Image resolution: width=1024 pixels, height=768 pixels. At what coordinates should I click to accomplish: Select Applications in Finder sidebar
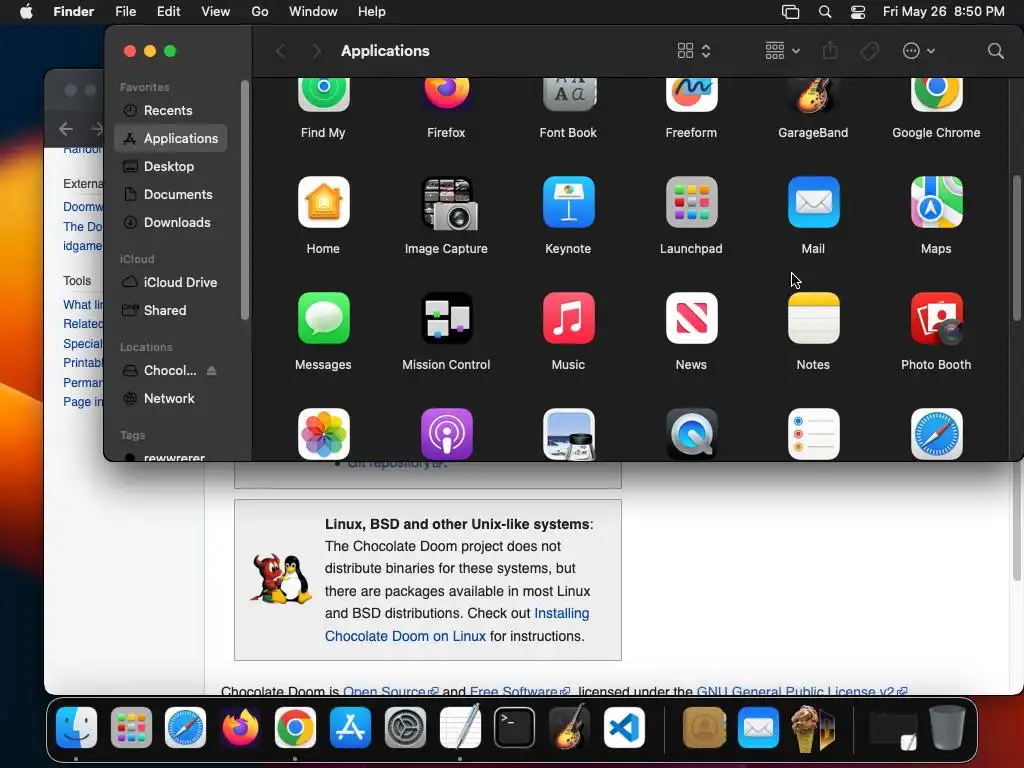tap(170, 138)
